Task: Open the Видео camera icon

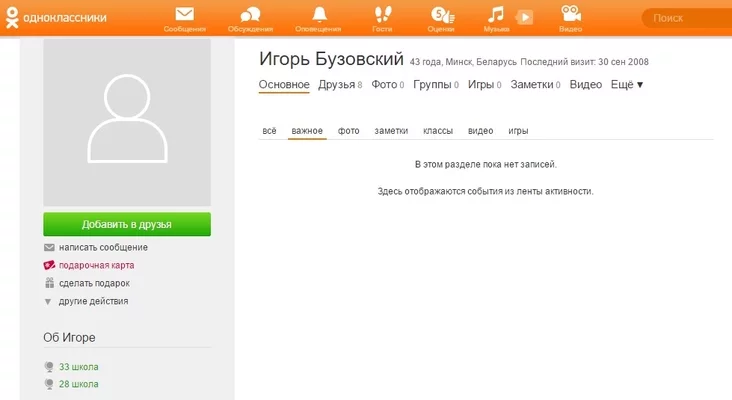Action: pyautogui.click(x=571, y=15)
